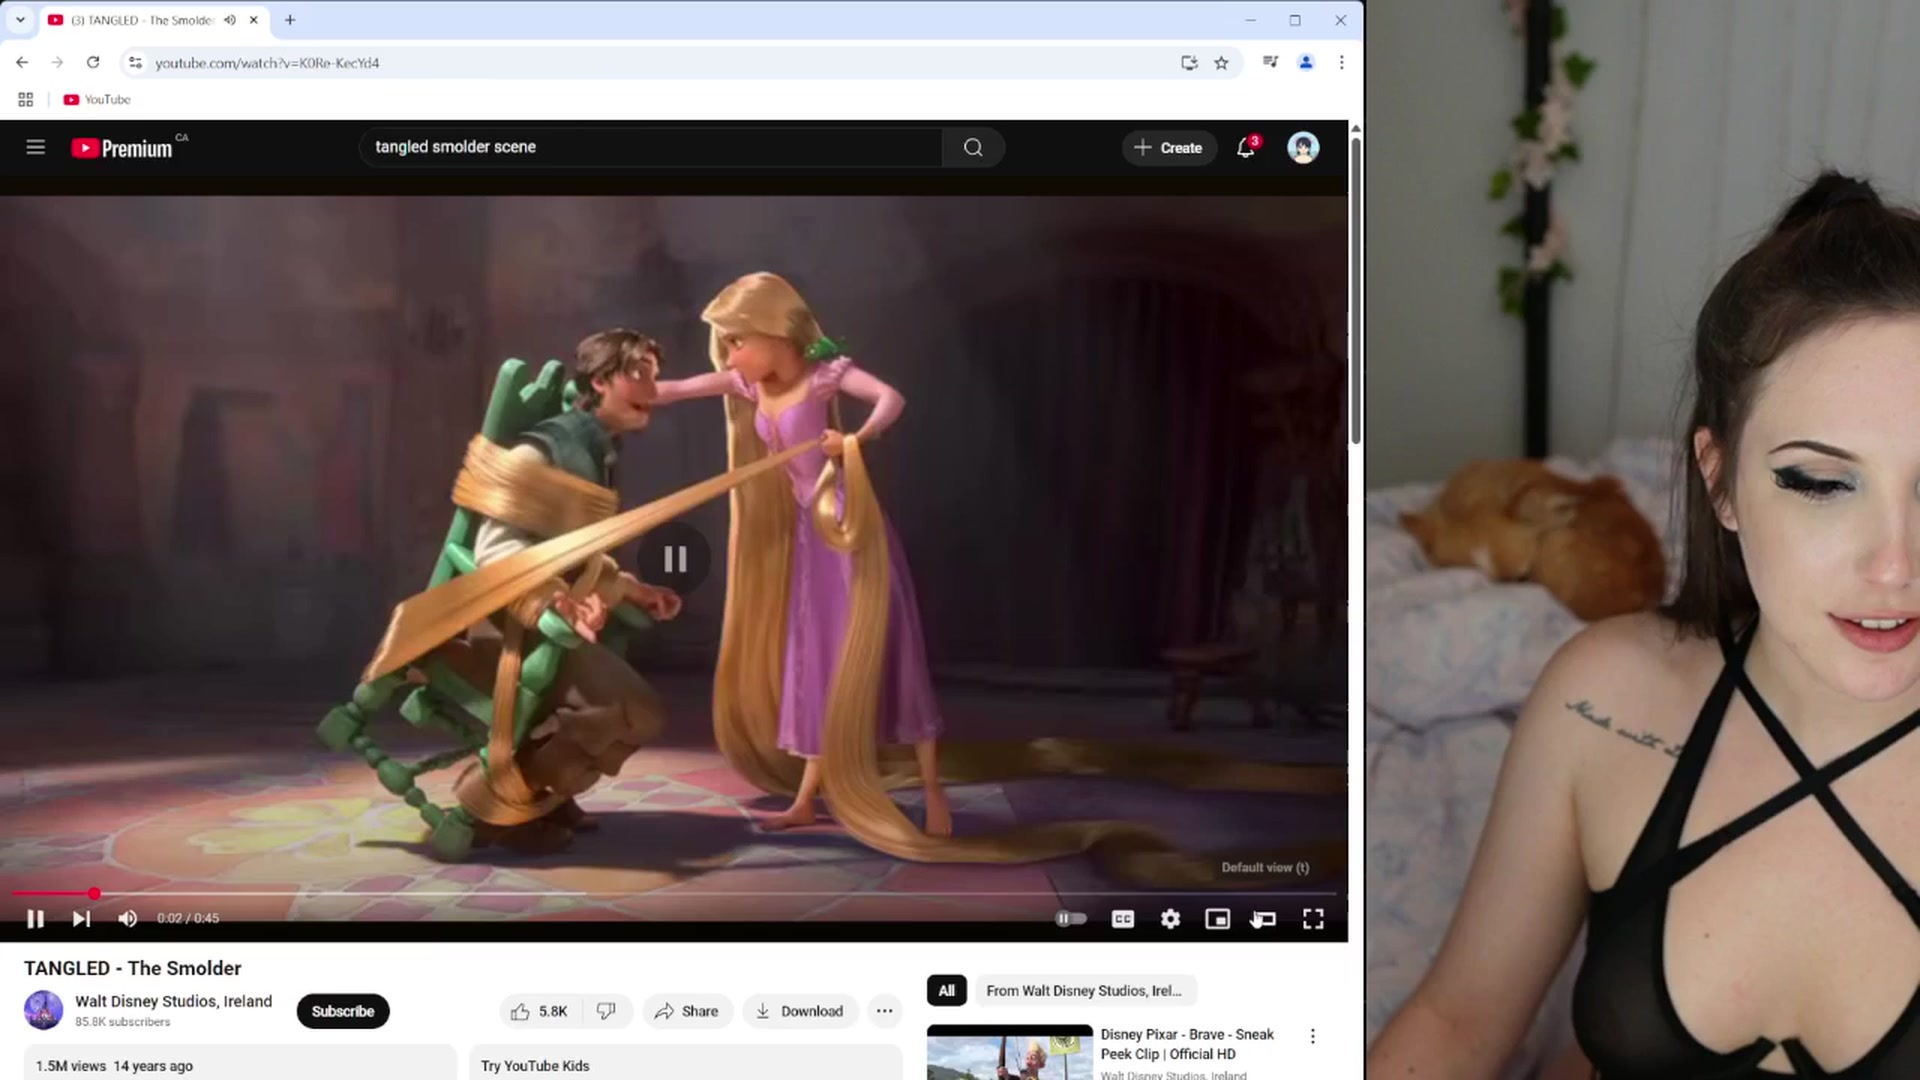
Task: Open Chrome profile icon
Action: coord(1306,62)
